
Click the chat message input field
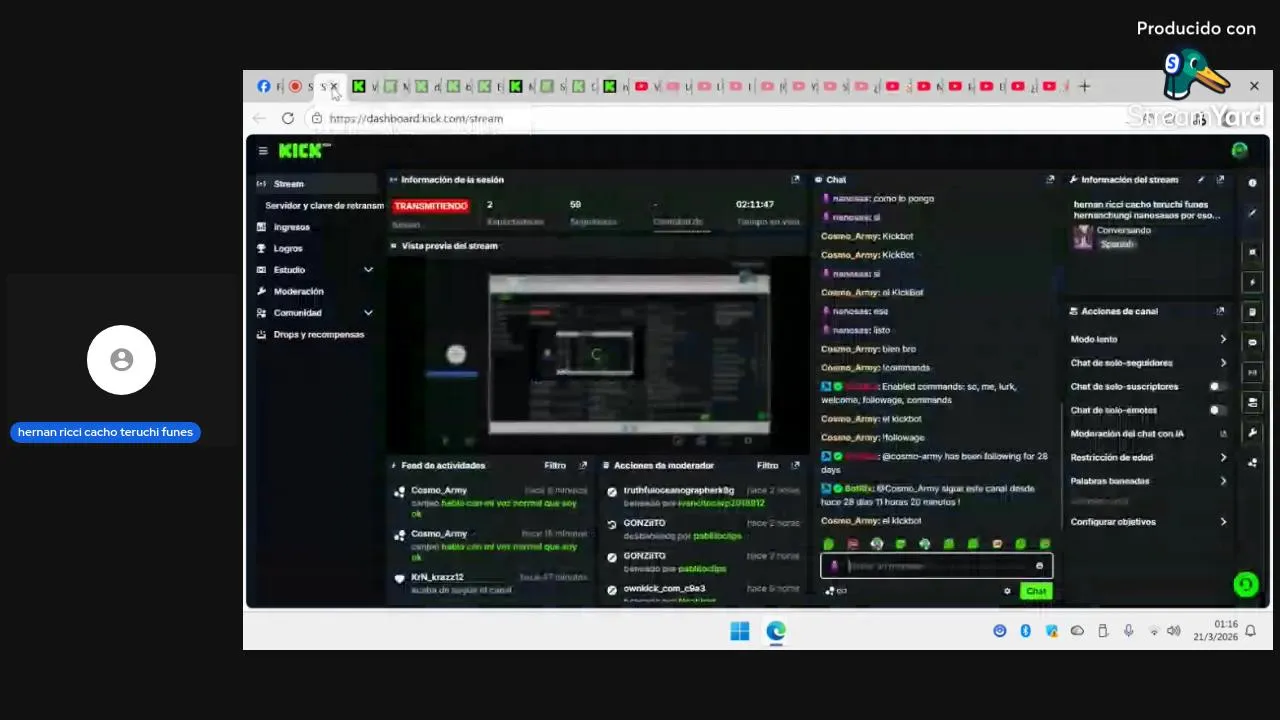point(935,566)
